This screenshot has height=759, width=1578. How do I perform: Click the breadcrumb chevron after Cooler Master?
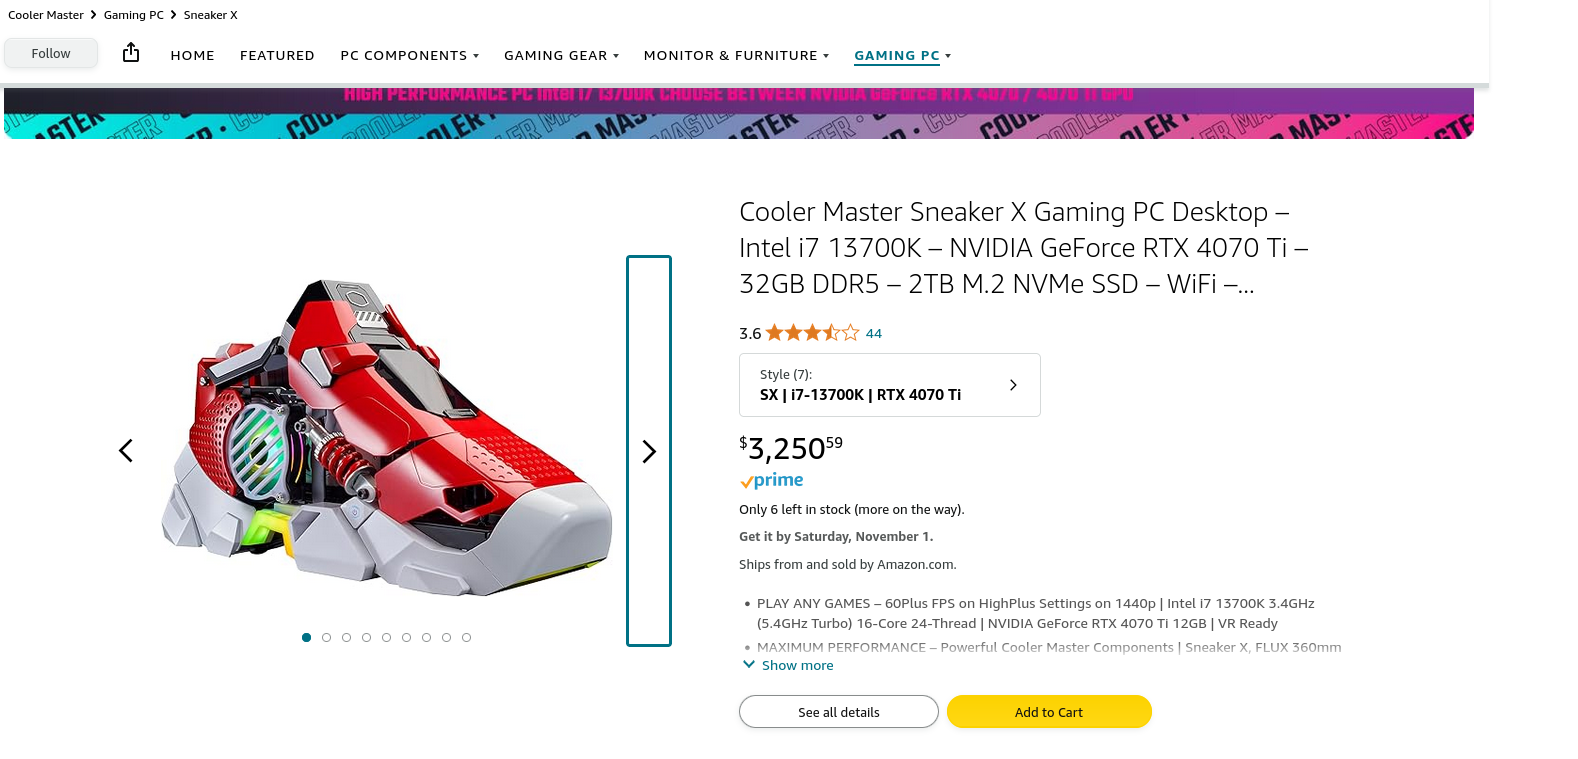[x=93, y=15]
